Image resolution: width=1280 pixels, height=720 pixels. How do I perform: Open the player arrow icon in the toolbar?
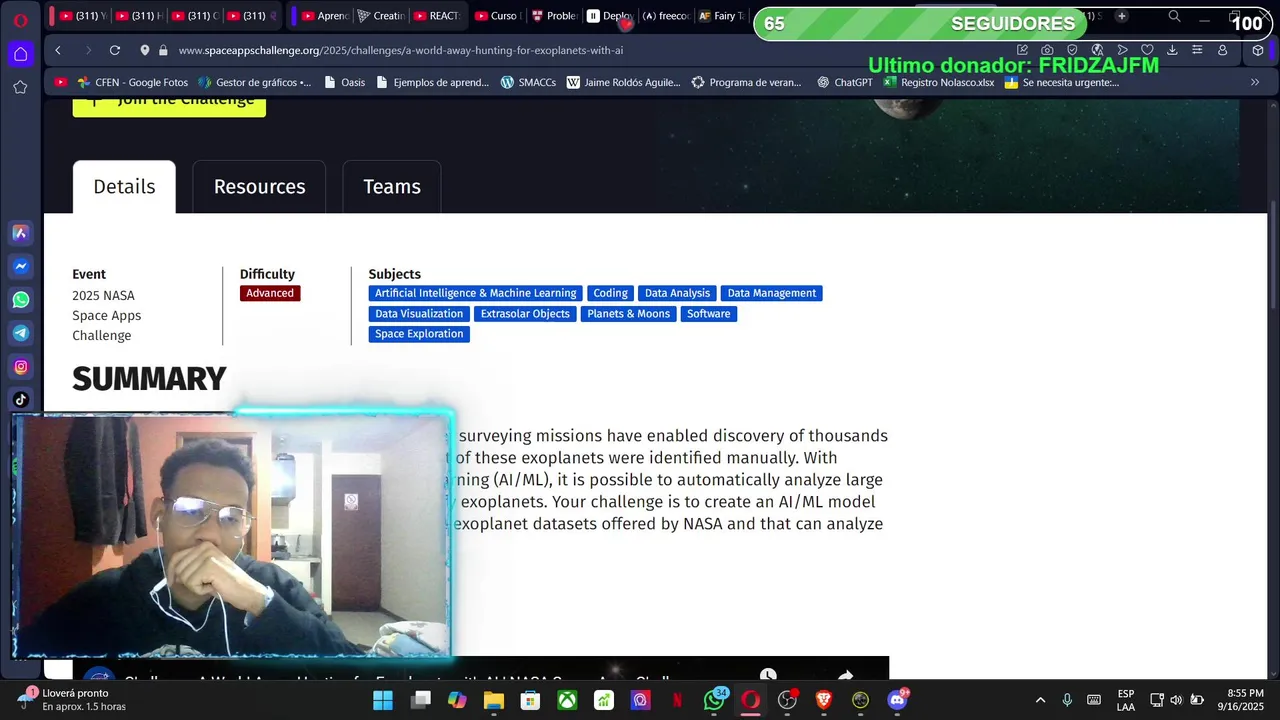[1122, 50]
